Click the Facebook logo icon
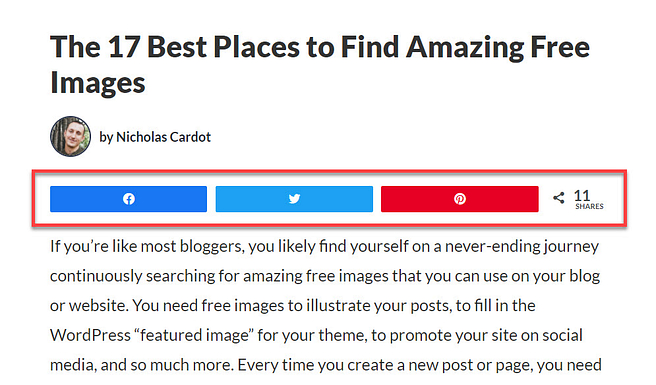This screenshot has width=656, height=385. click(x=129, y=199)
